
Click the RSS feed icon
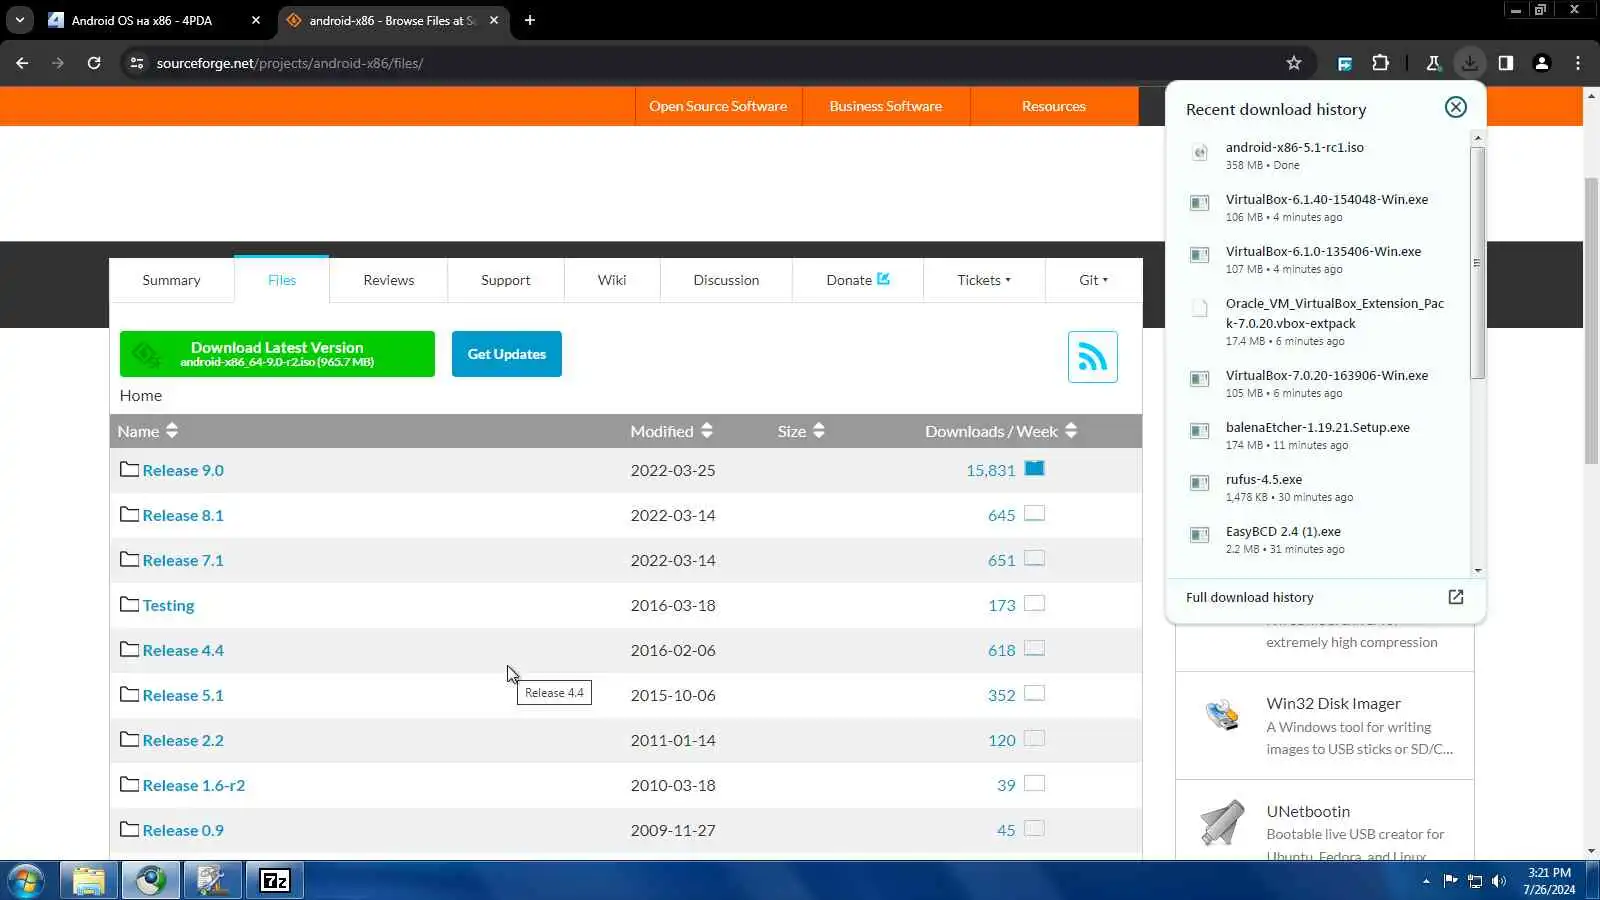click(1092, 357)
